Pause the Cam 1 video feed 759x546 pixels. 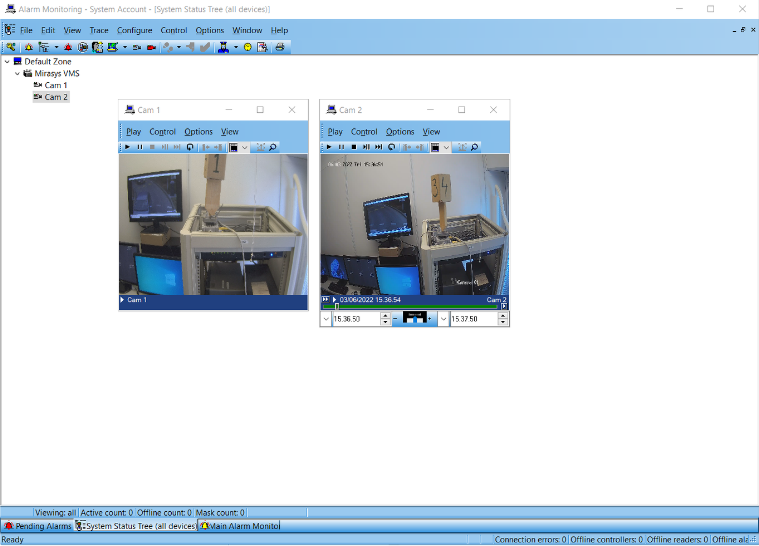140,147
